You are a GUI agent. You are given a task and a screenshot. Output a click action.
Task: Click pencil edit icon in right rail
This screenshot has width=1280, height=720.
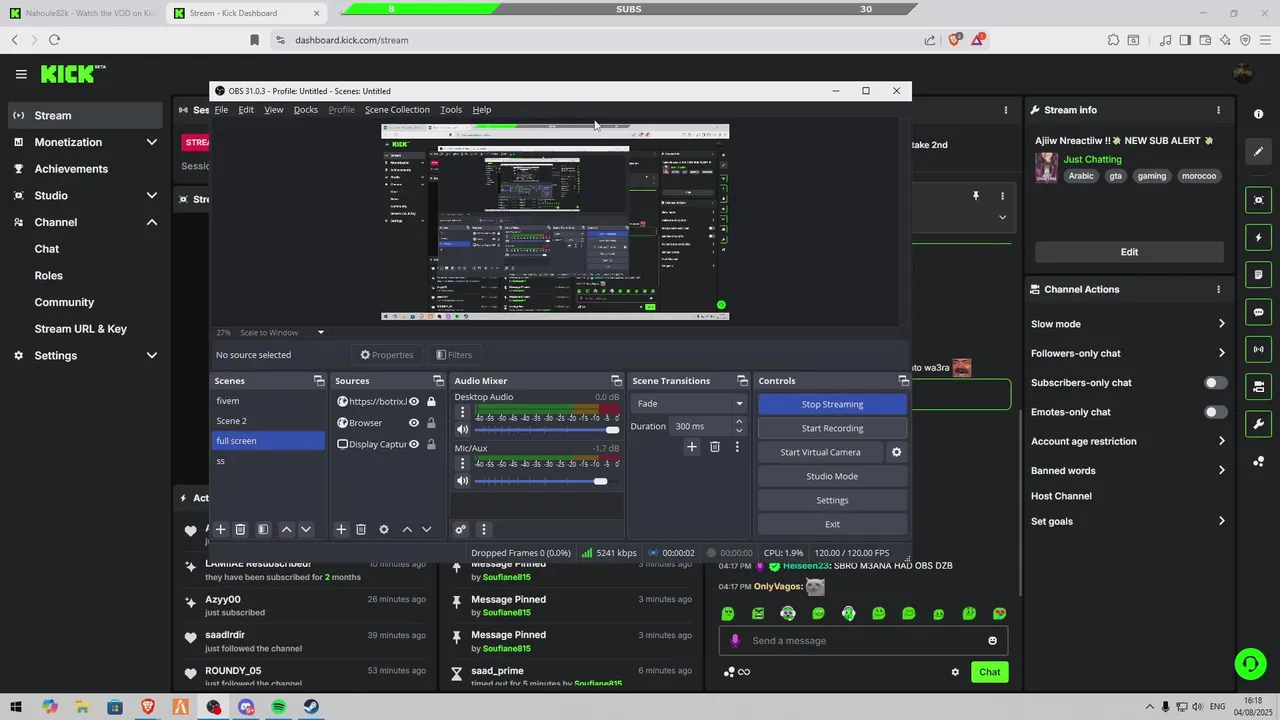click(x=1259, y=152)
